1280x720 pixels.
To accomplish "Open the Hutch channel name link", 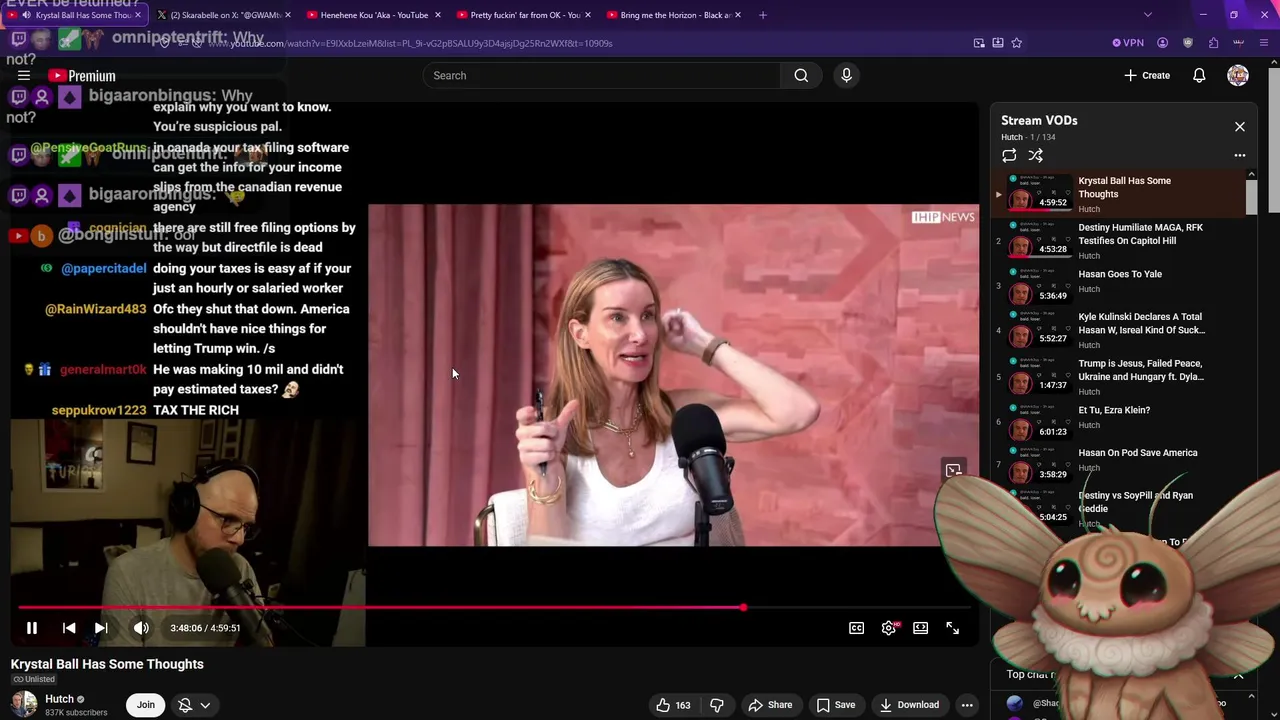I will (x=60, y=699).
